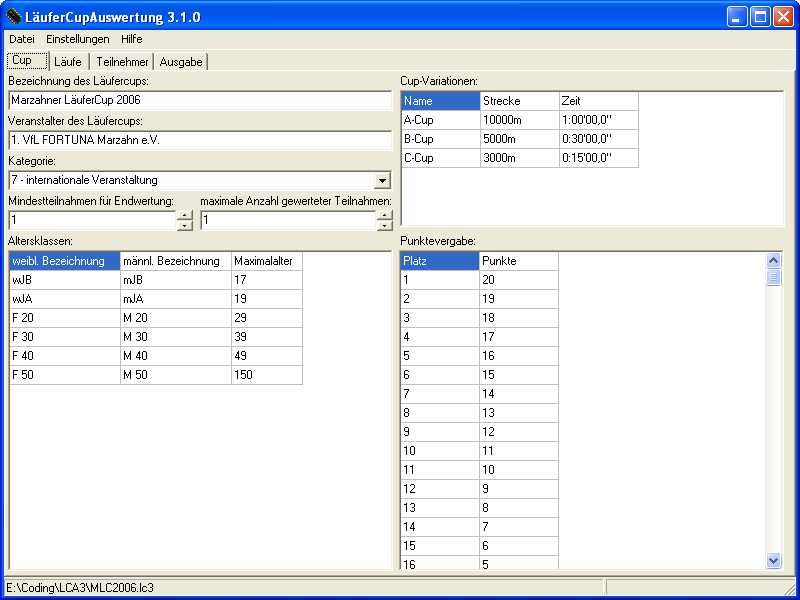Click Punktevergabe scrollbar down arrow
800x600 pixels.
tap(773, 560)
